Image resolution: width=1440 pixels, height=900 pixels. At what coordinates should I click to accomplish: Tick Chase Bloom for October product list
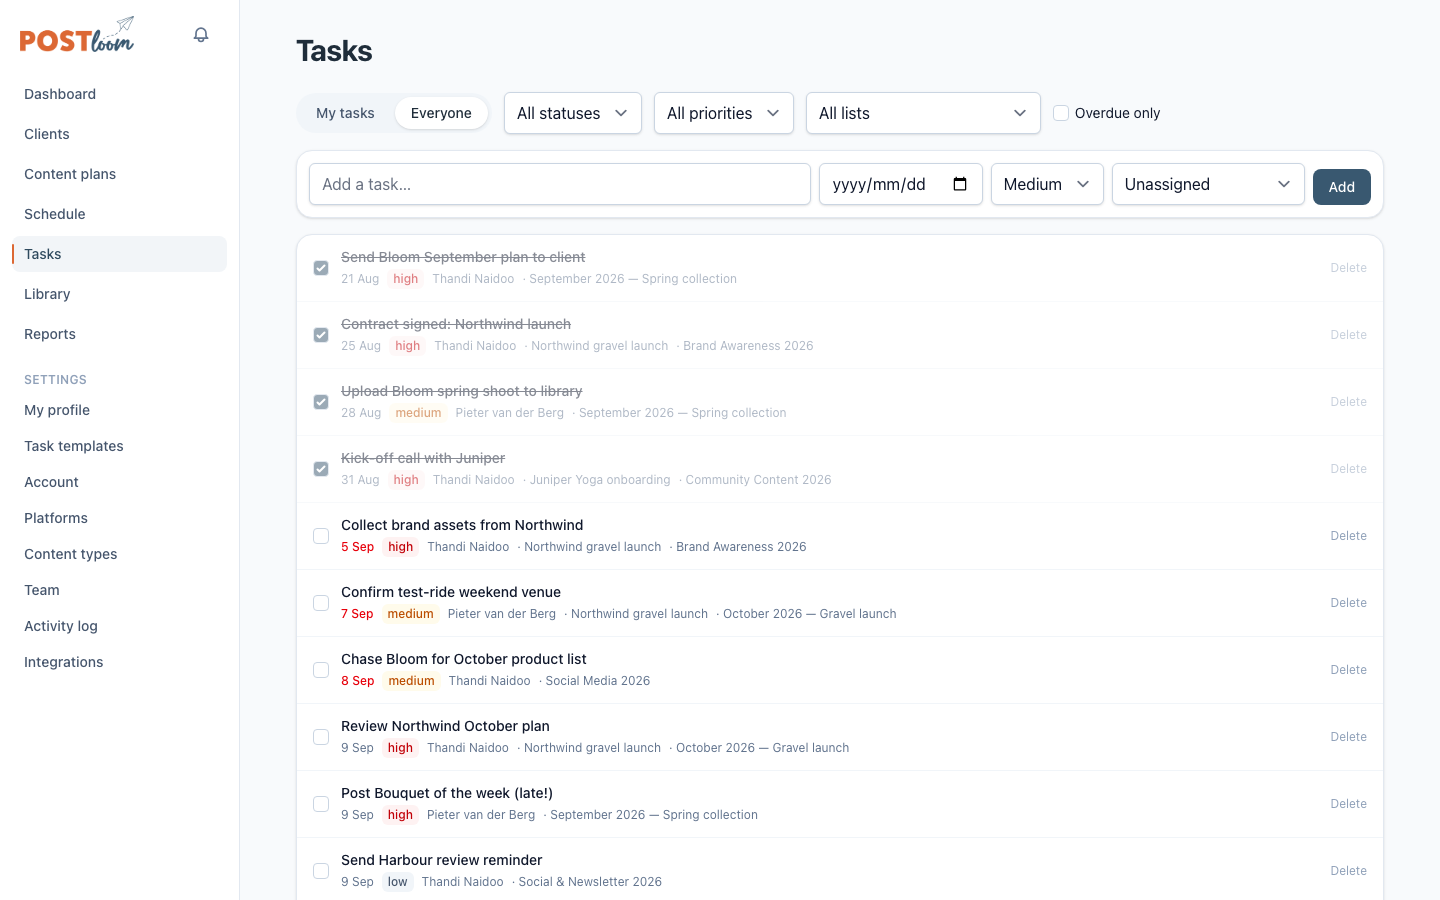click(x=321, y=670)
